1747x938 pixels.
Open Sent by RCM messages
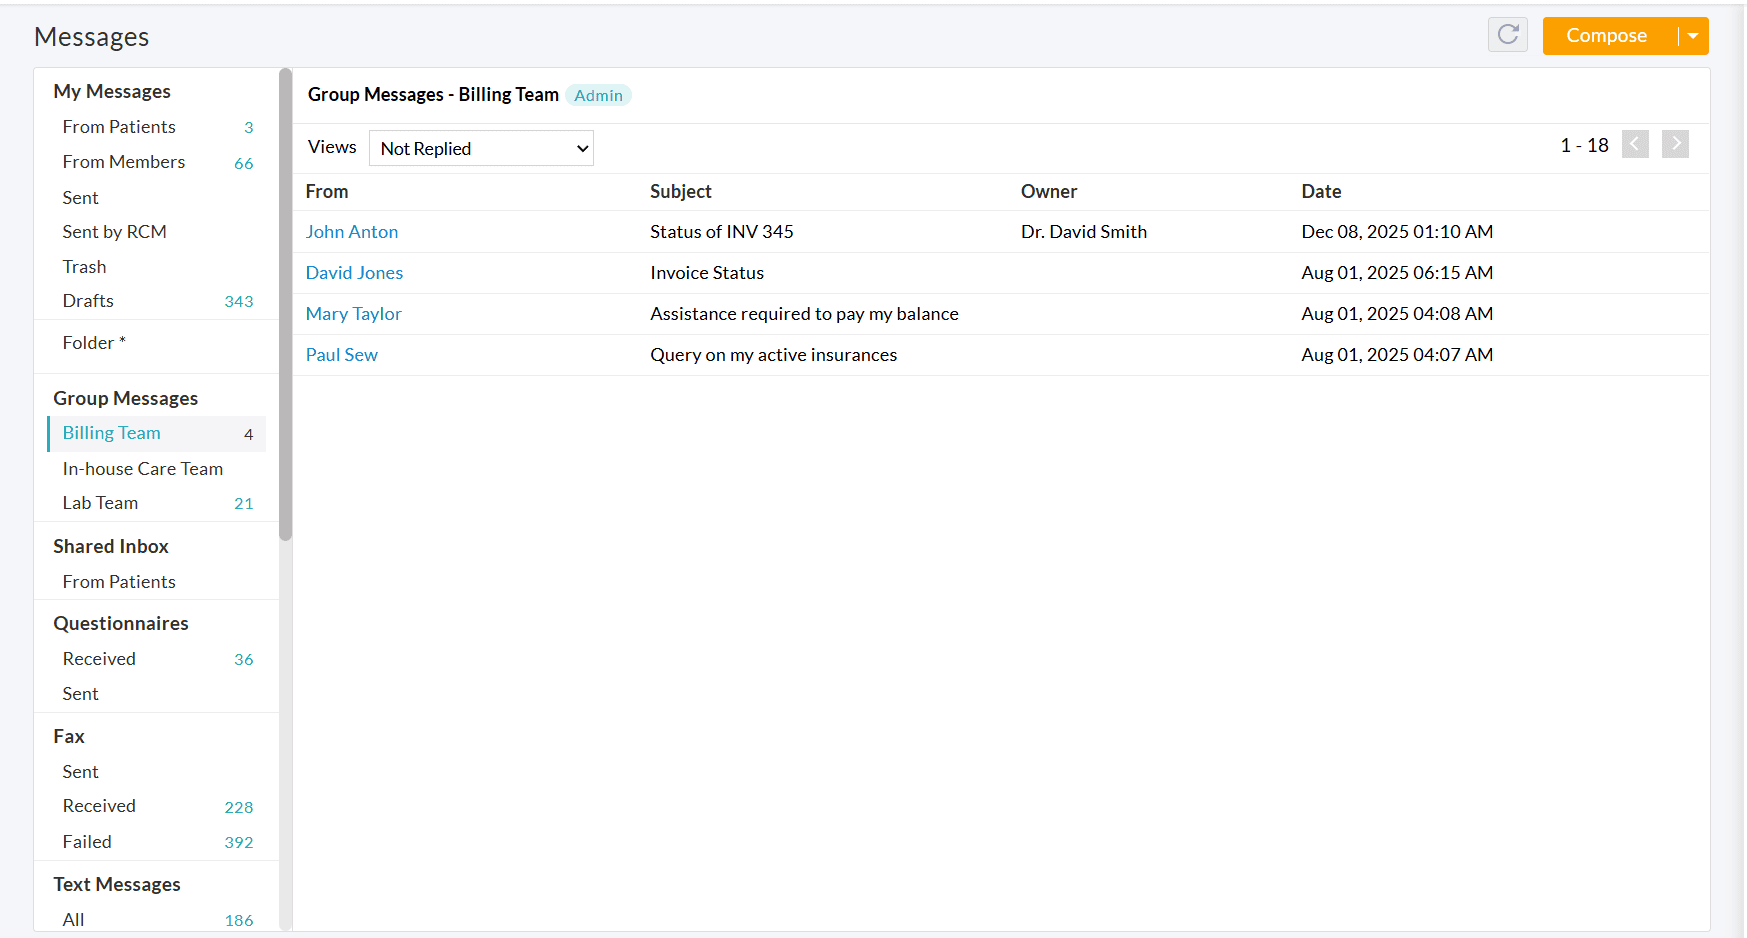(x=114, y=232)
